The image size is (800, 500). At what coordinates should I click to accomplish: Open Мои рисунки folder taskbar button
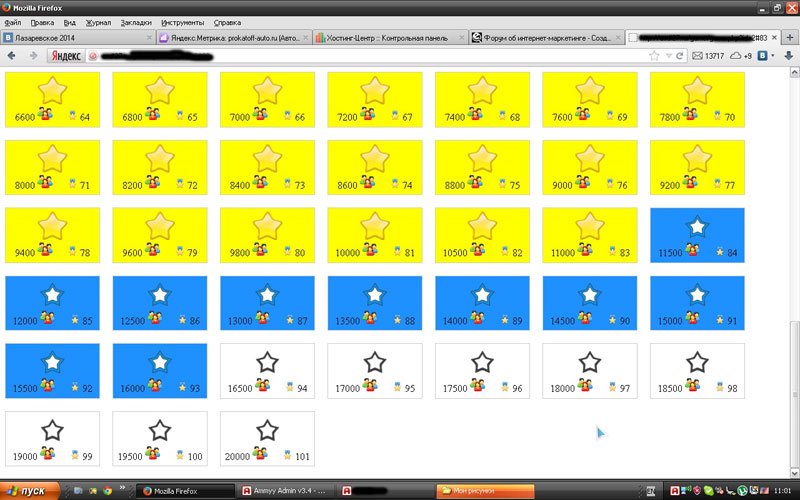pos(486,491)
